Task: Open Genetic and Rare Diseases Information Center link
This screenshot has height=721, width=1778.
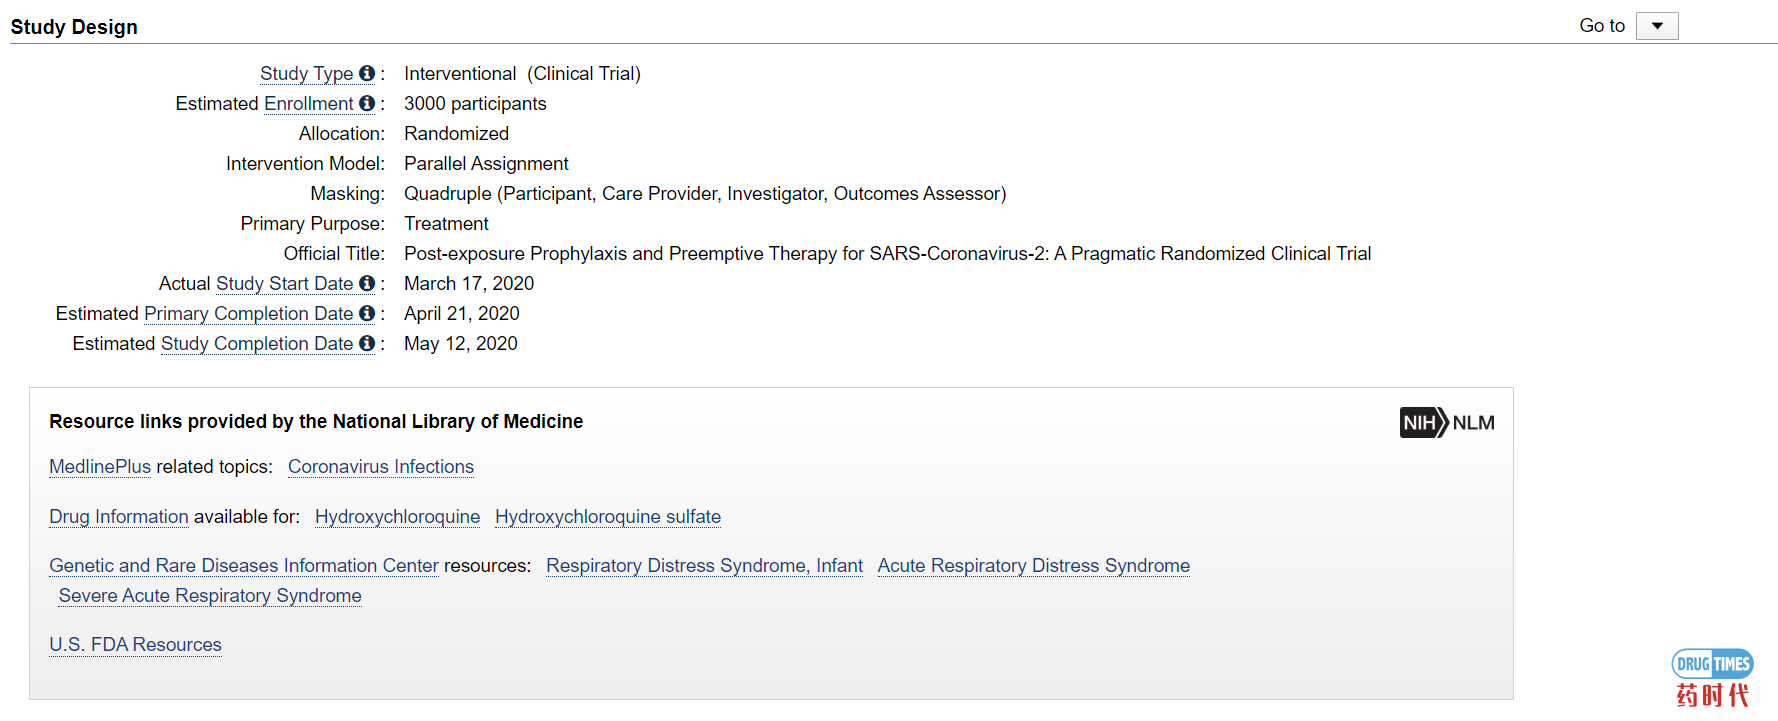Action: click(244, 566)
